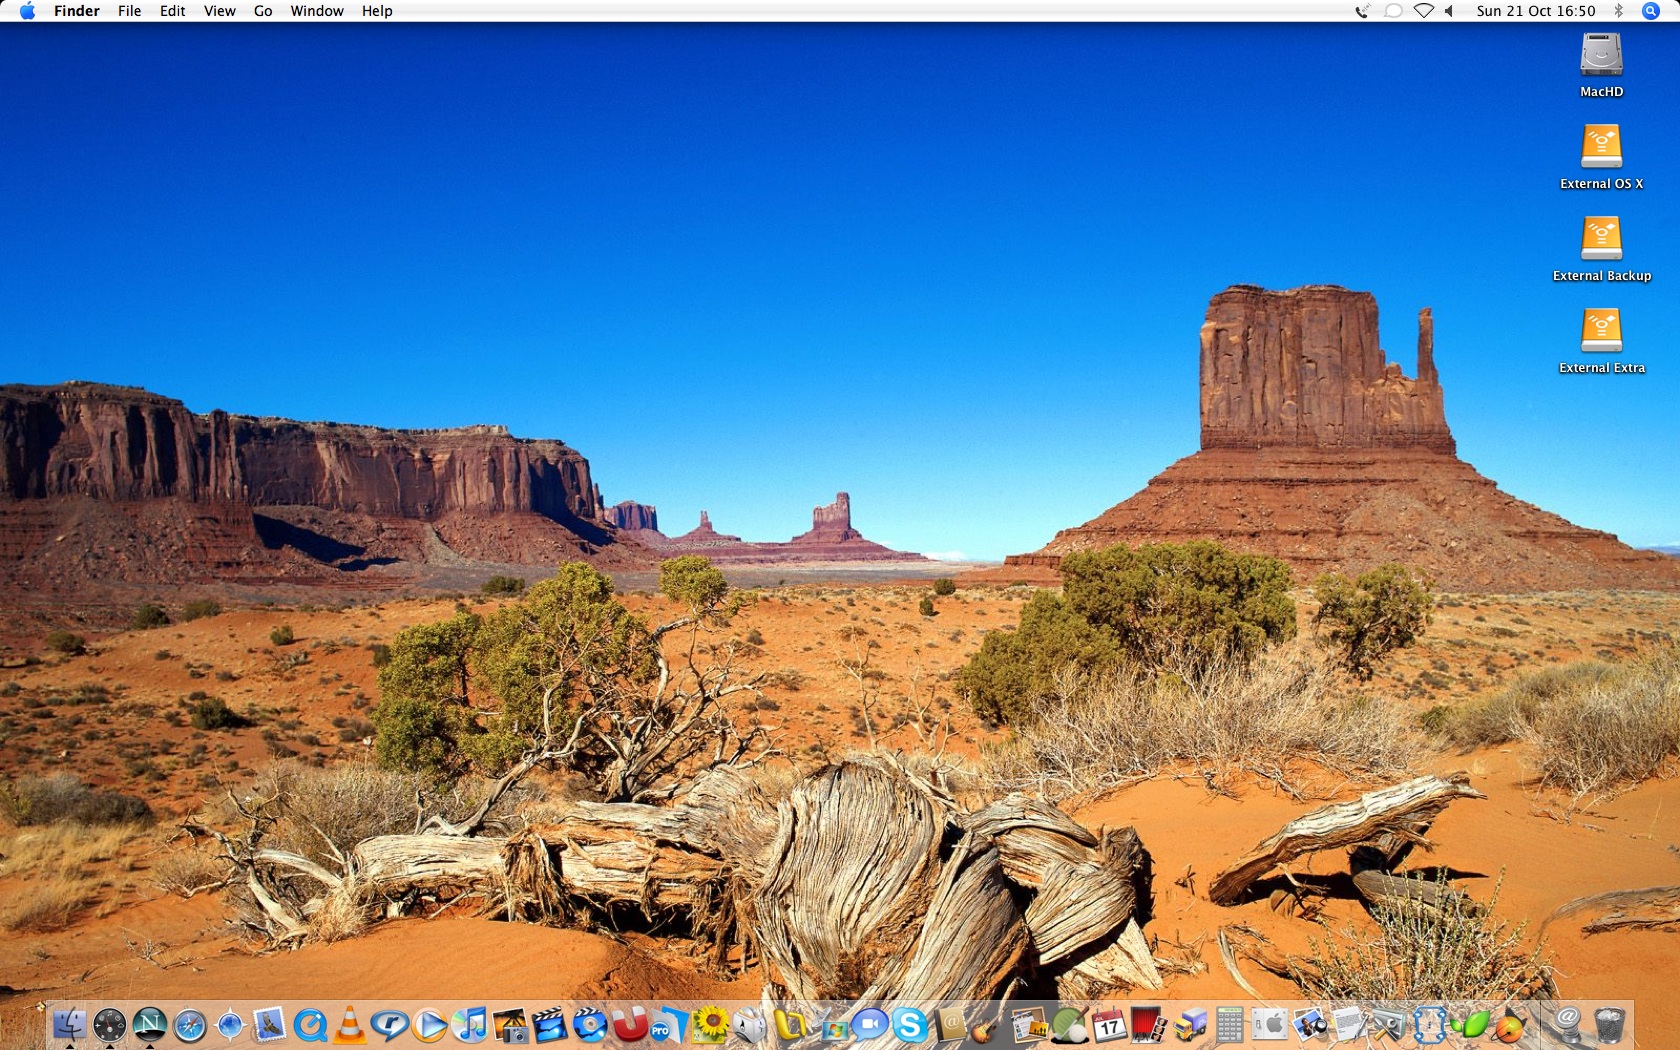This screenshot has width=1680, height=1050.
Task: Open Spotlight search in menu bar
Action: [x=1651, y=11]
